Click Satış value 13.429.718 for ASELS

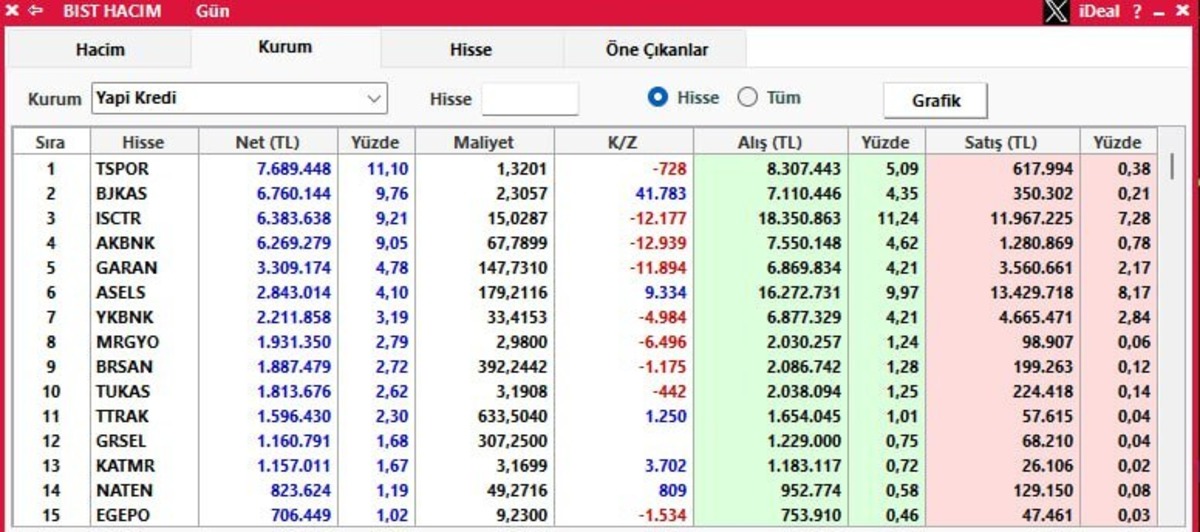tap(1032, 293)
